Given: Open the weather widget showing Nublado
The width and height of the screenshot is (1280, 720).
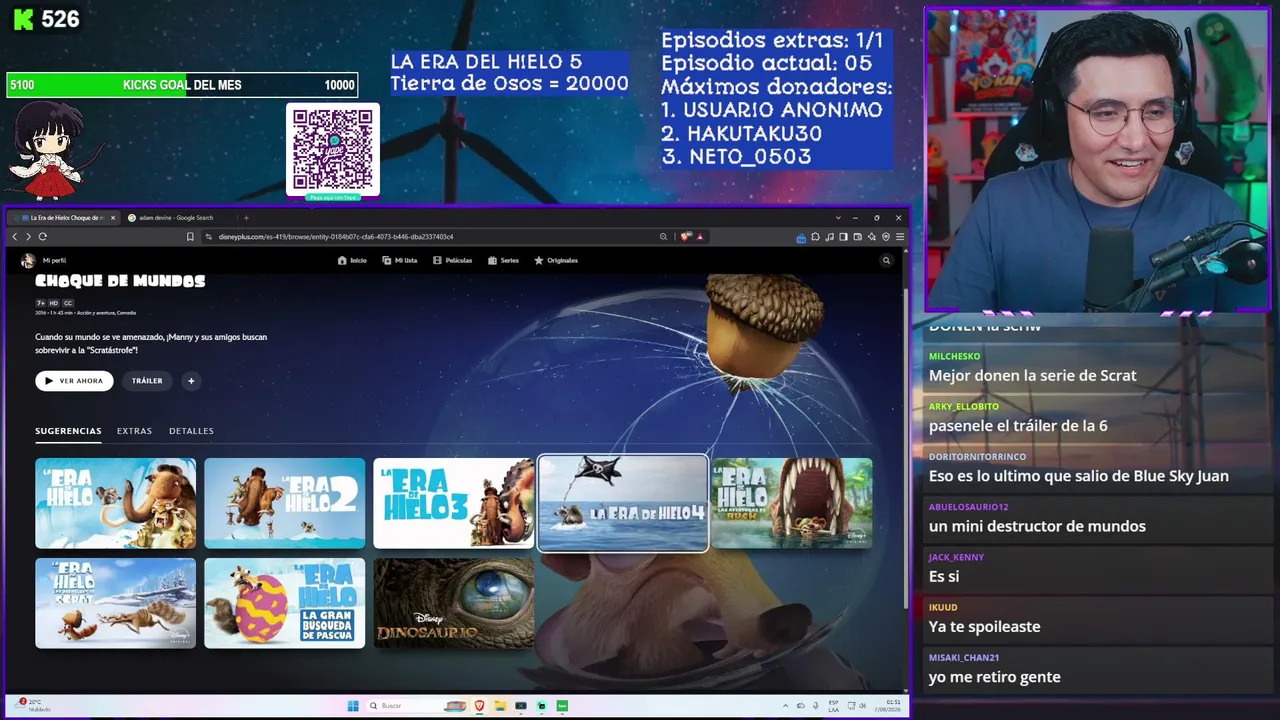Looking at the screenshot, I should click(35, 705).
